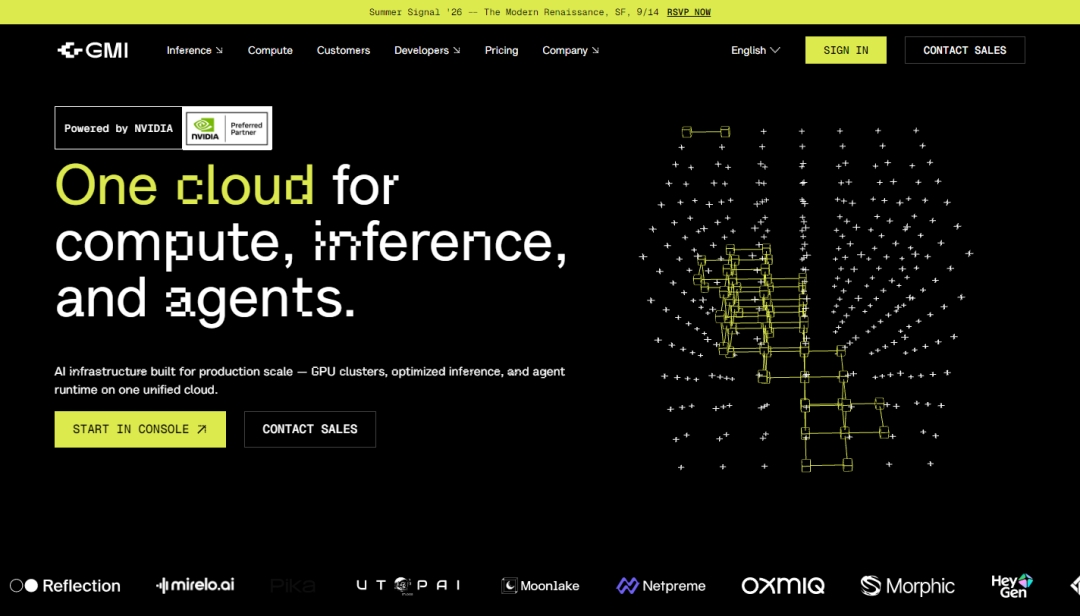
Task: Open the Pricing page
Action: [501, 50]
